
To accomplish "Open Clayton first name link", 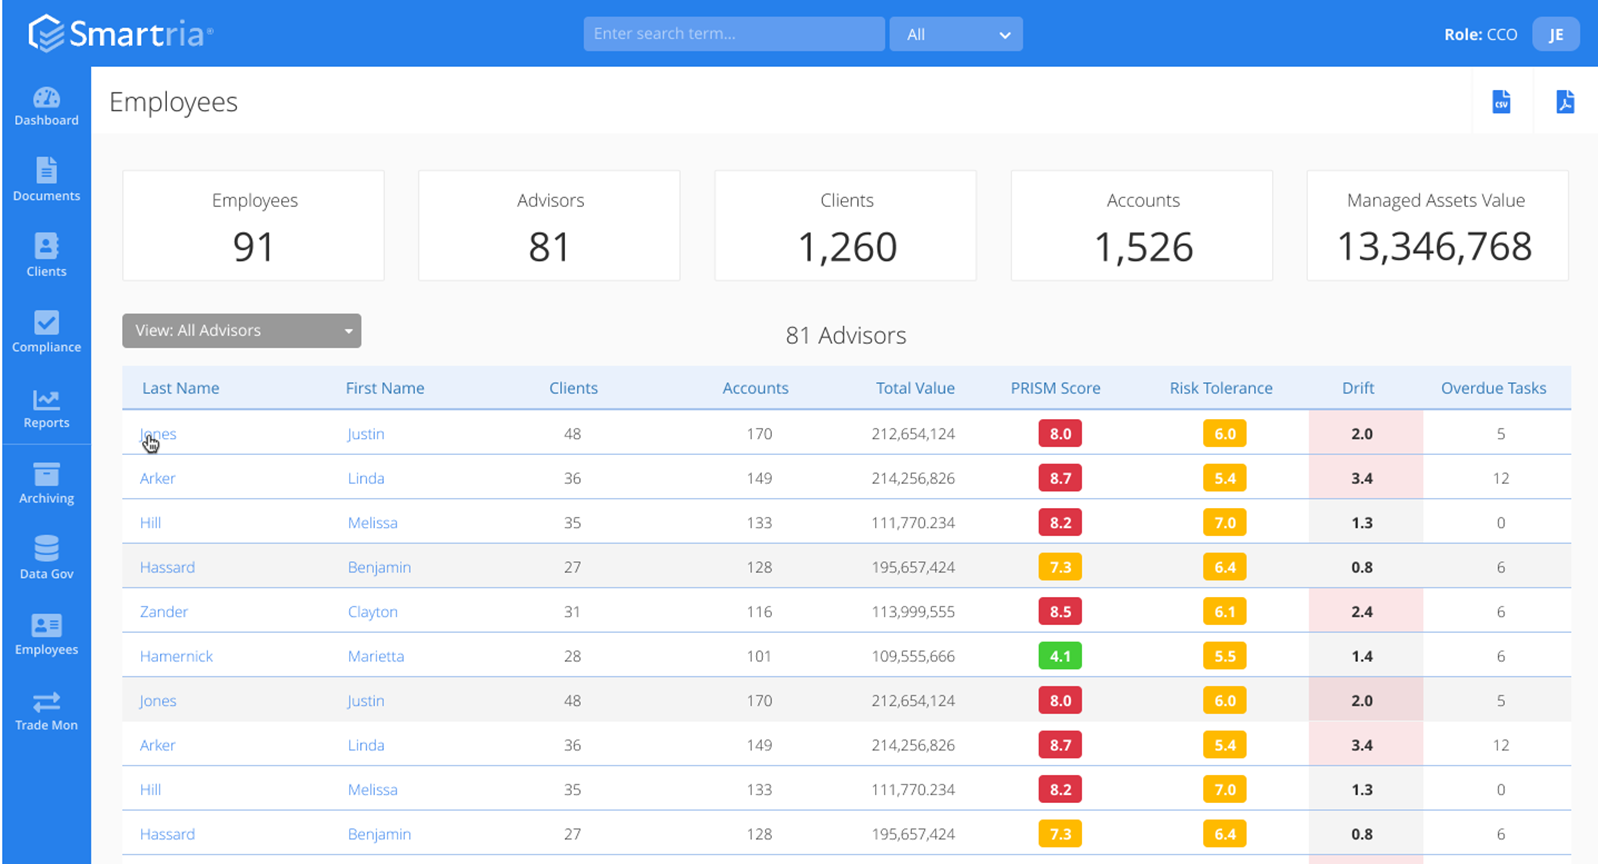I will (373, 612).
